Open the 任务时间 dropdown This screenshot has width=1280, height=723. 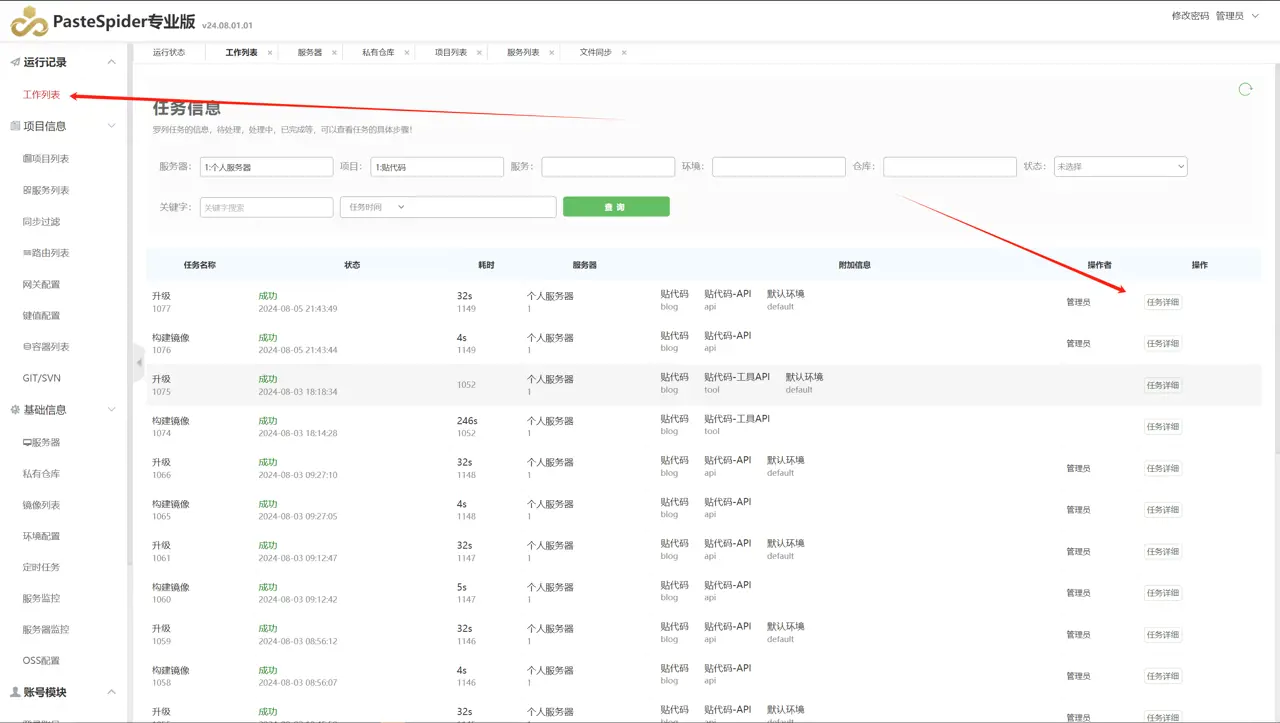coord(377,207)
